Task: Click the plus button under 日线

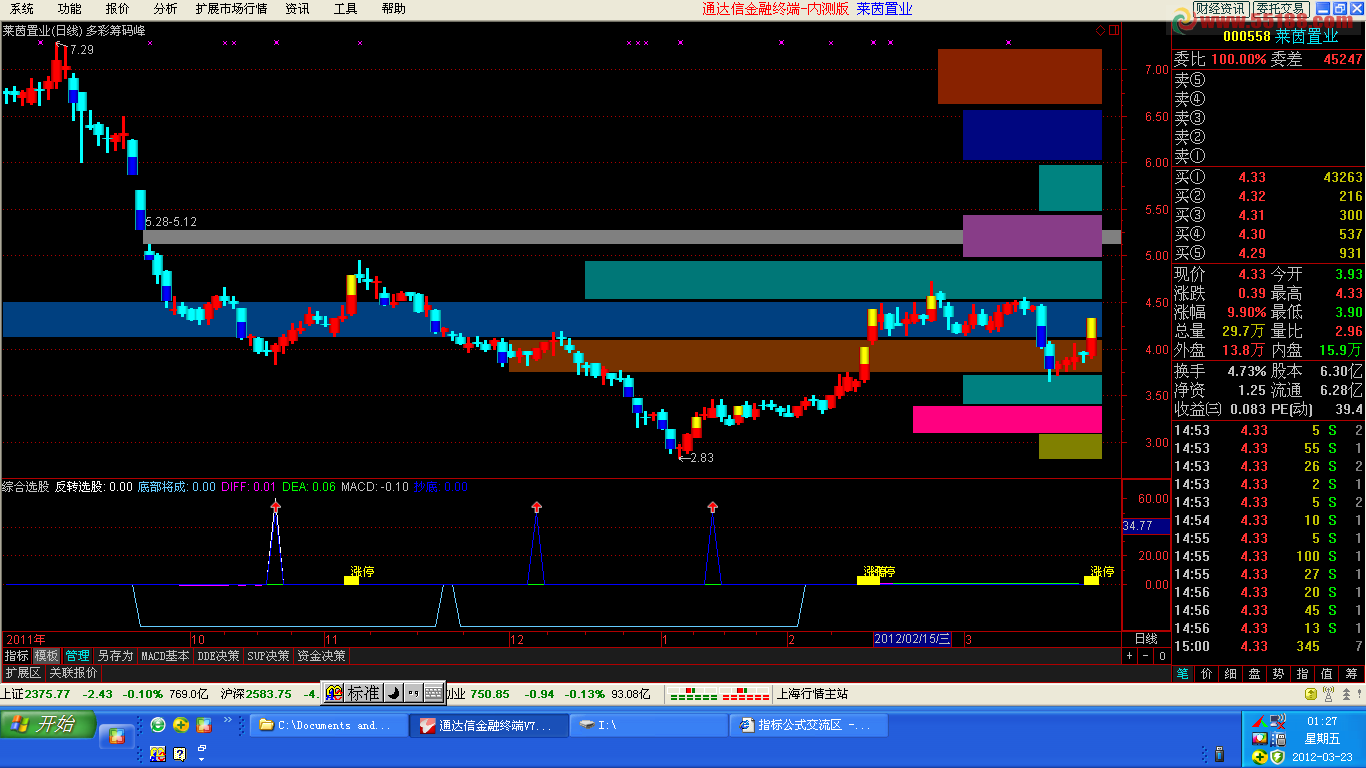Action: click(x=1129, y=656)
